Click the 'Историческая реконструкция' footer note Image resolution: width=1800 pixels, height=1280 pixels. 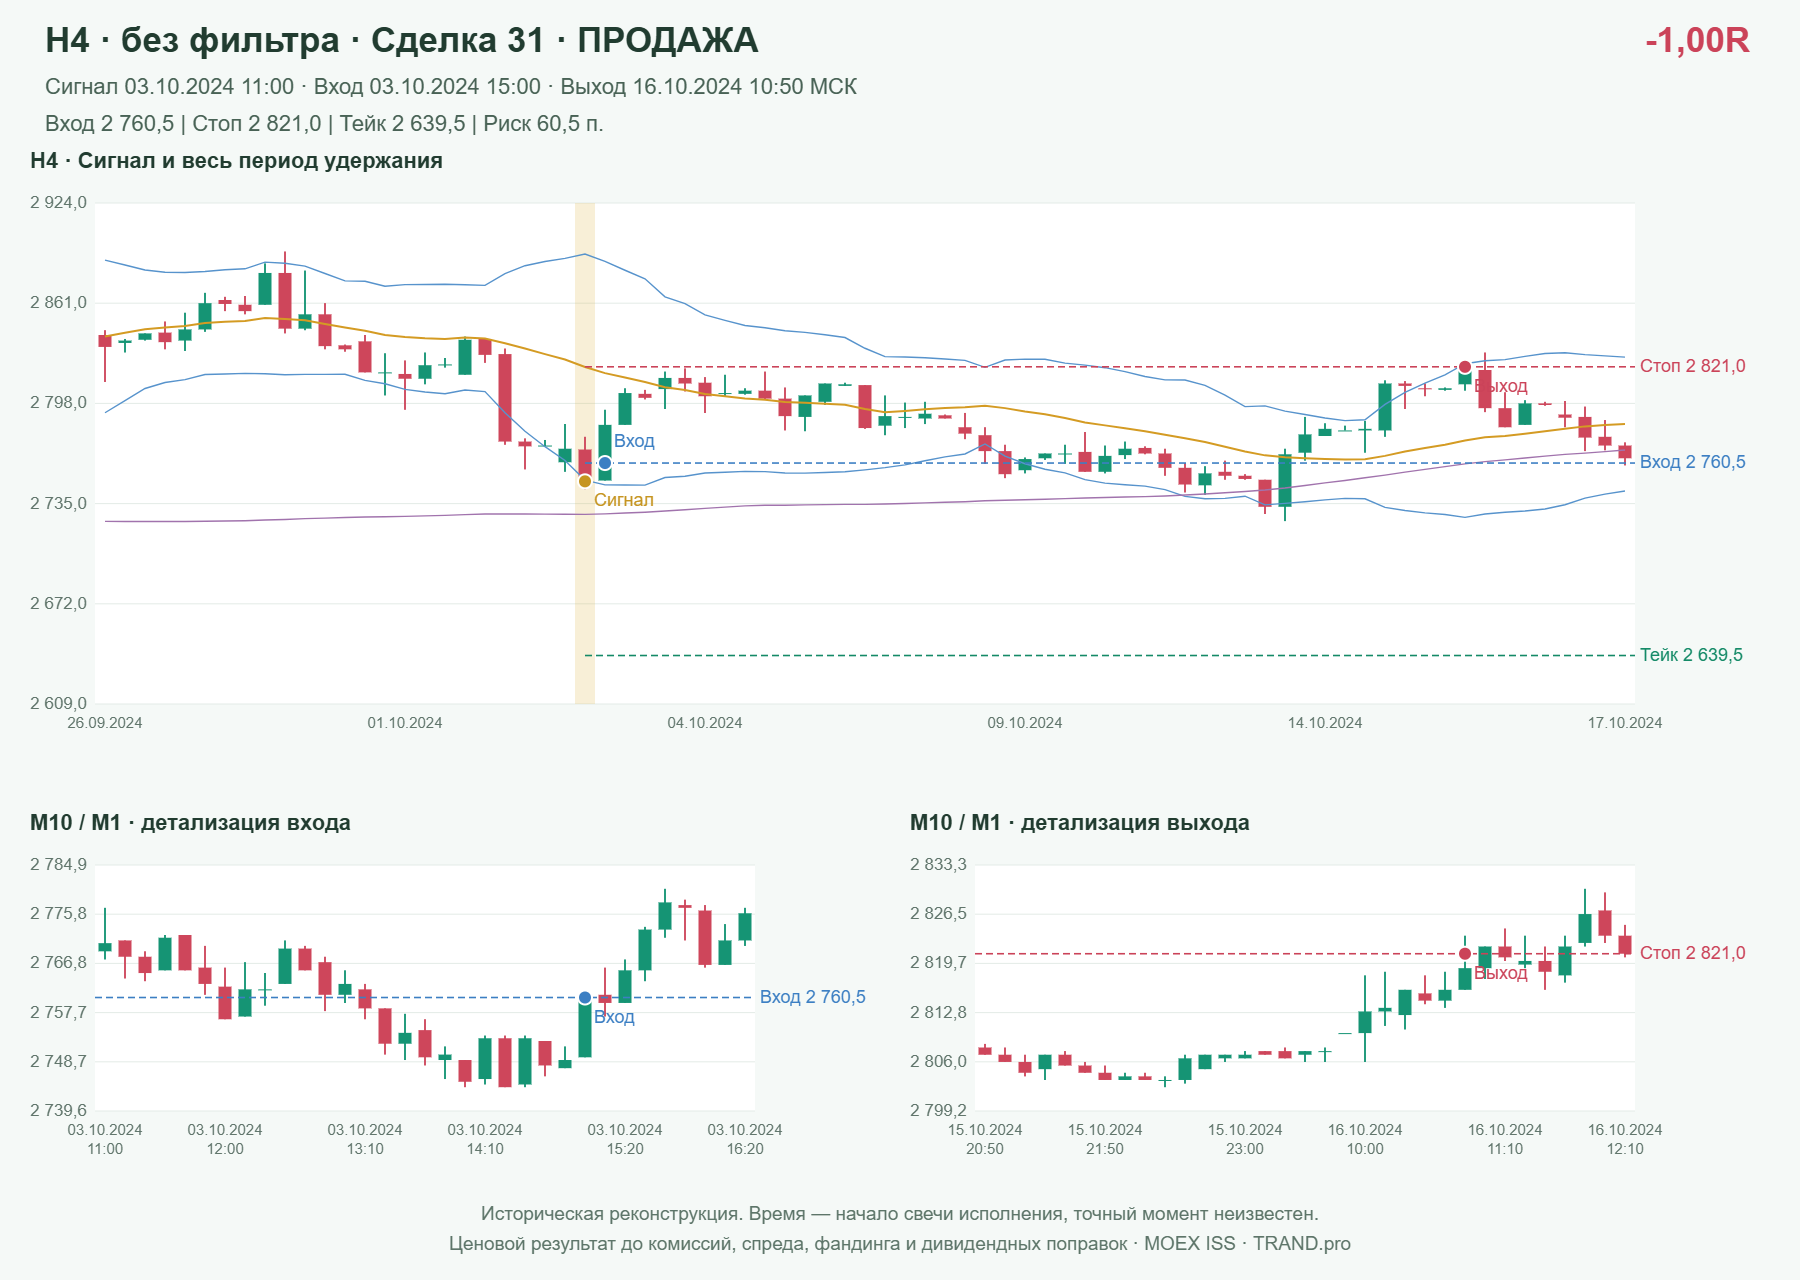pos(900,1214)
